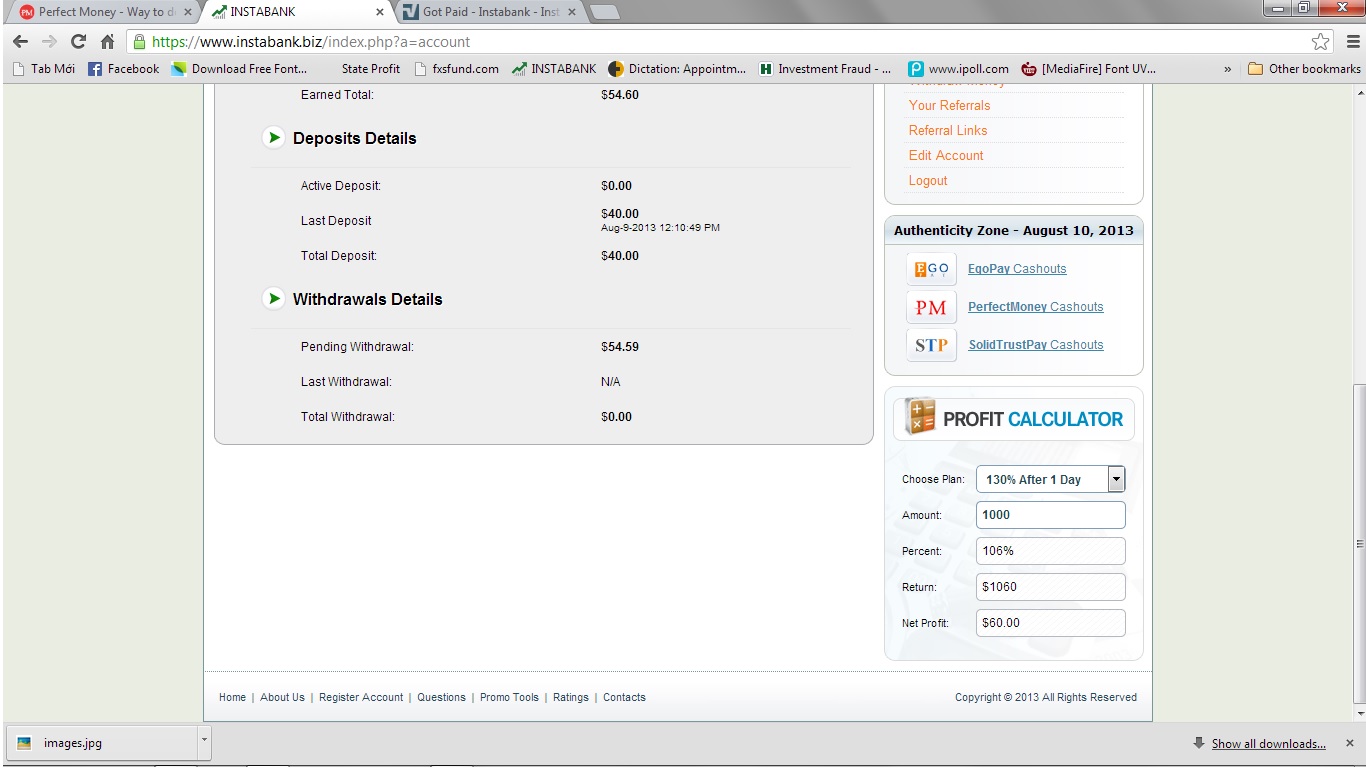Click Show all downloads link
This screenshot has height=768, width=1366.
pyautogui.click(x=1268, y=744)
